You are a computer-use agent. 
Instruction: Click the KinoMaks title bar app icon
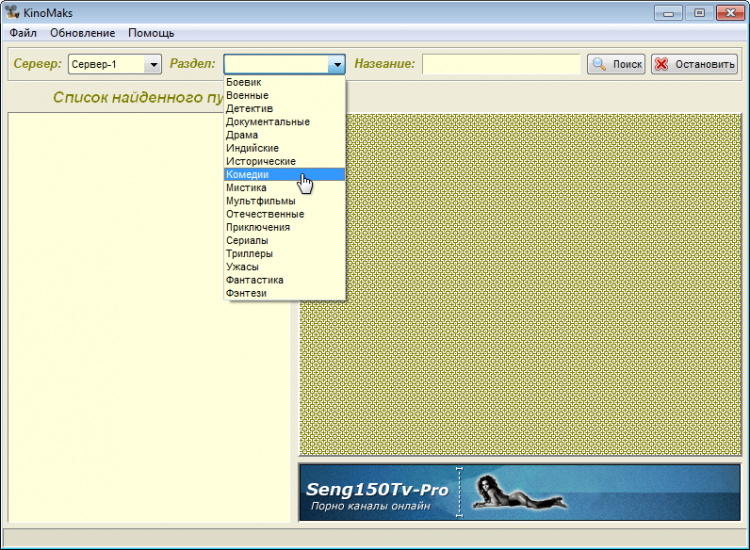(12, 12)
